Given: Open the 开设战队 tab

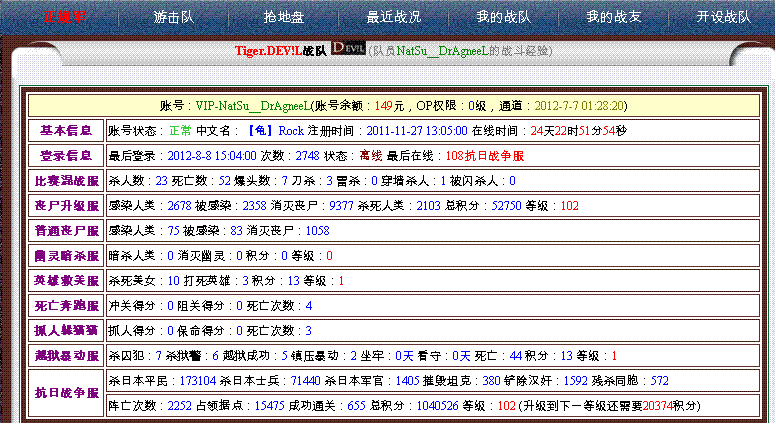Looking at the screenshot, I should click(722, 17).
